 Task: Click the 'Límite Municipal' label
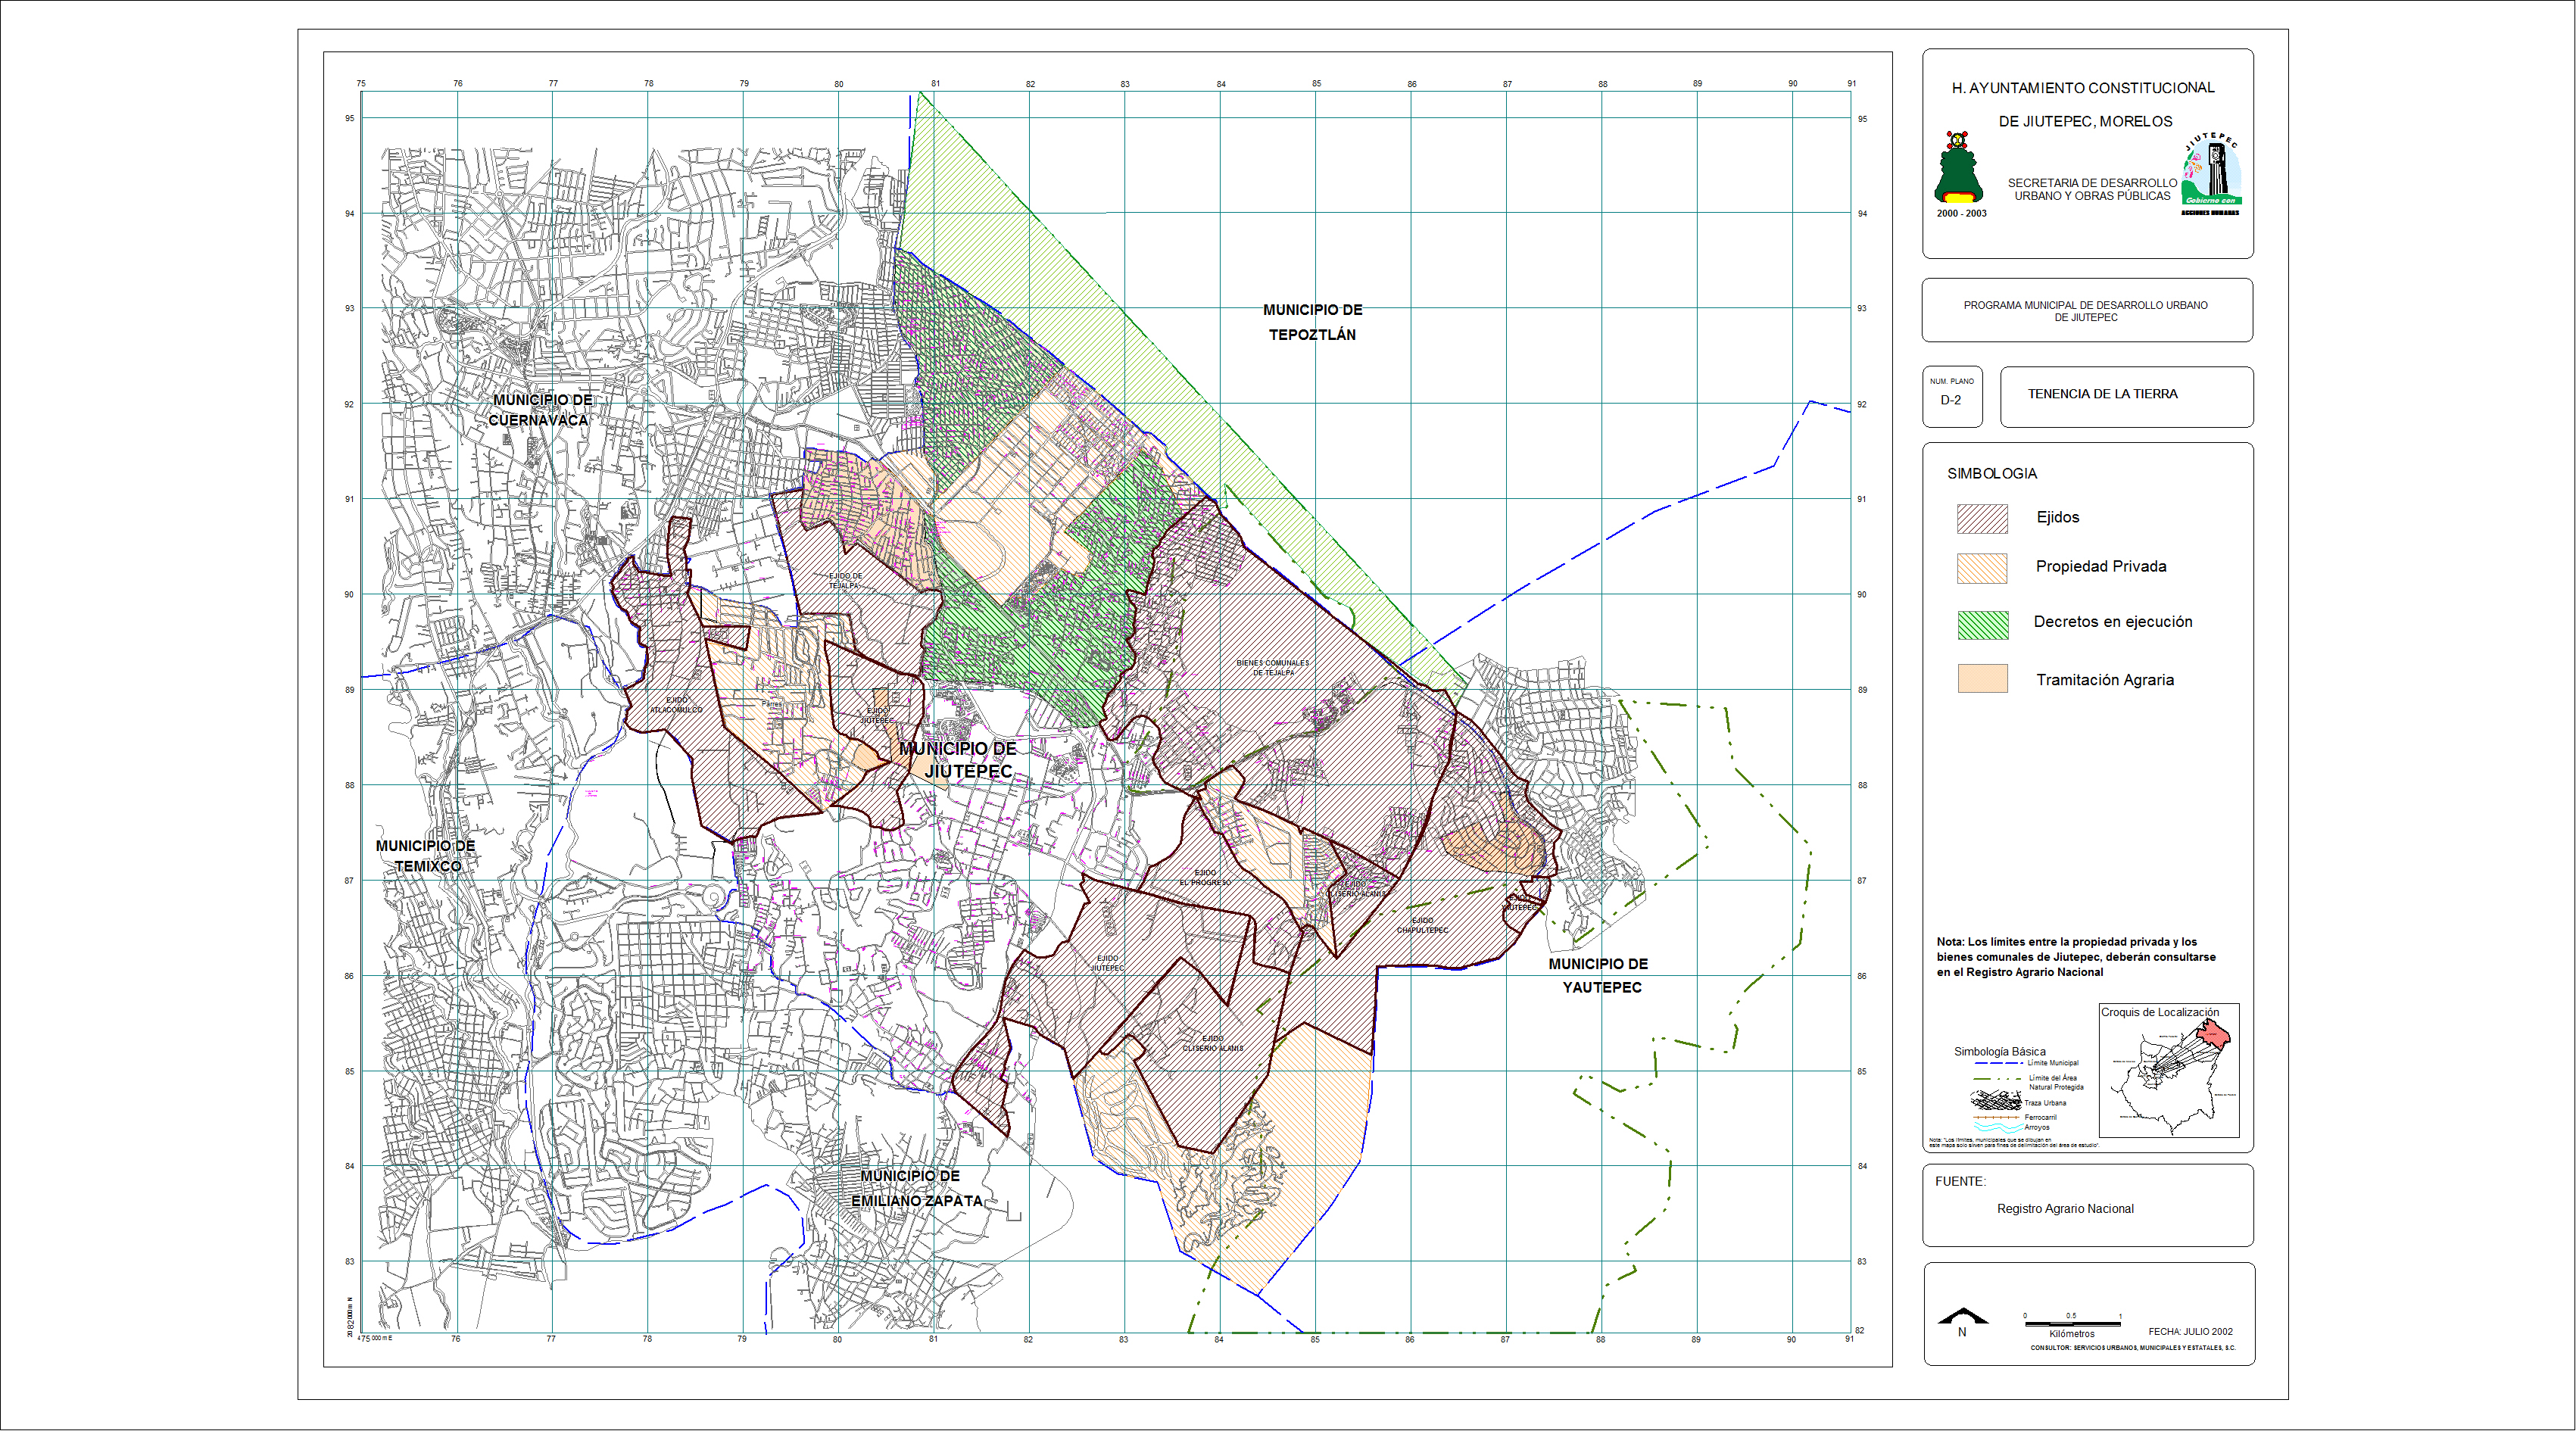(2053, 1063)
